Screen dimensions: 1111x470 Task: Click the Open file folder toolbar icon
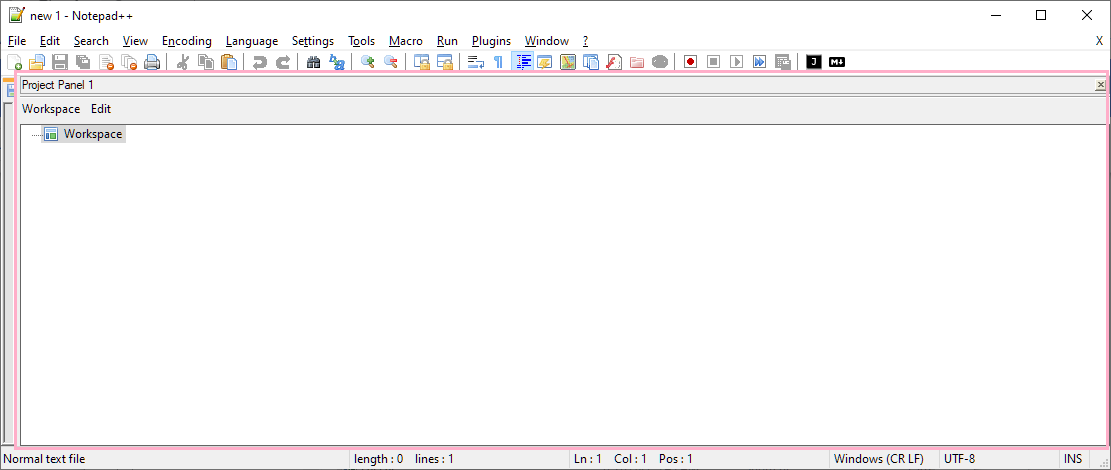37,62
